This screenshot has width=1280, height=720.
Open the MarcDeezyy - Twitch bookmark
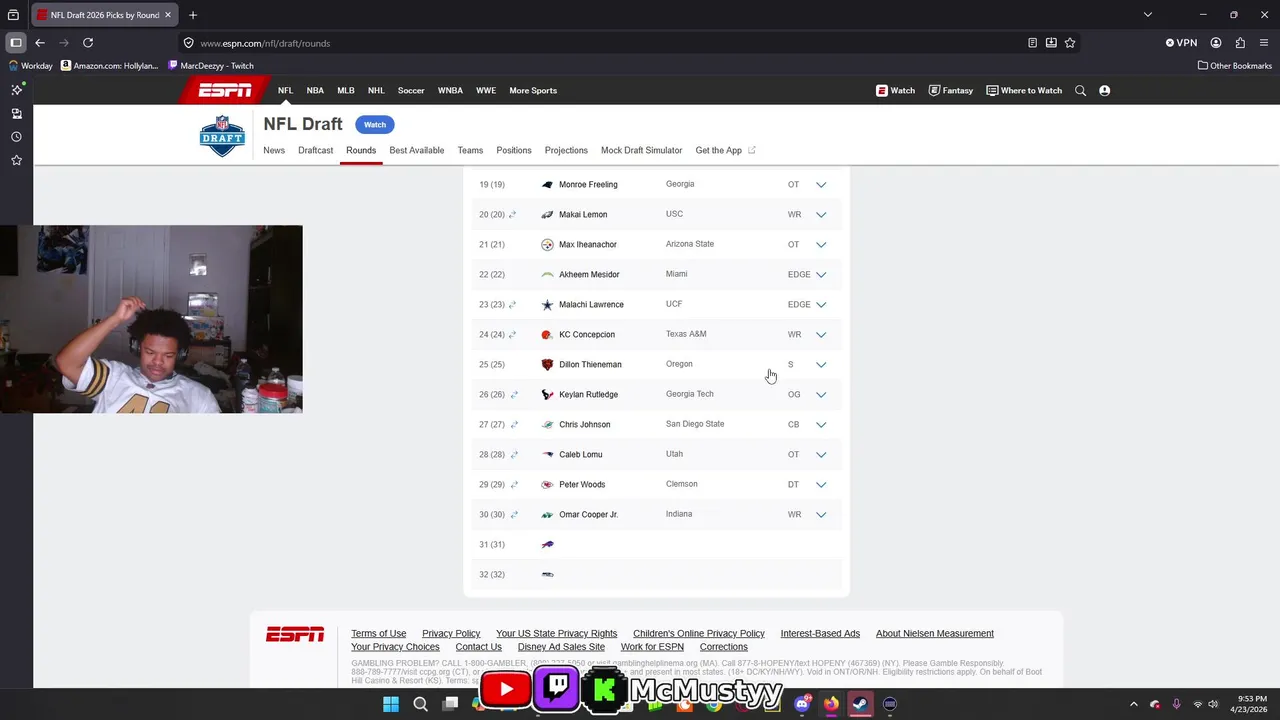pos(211,66)
